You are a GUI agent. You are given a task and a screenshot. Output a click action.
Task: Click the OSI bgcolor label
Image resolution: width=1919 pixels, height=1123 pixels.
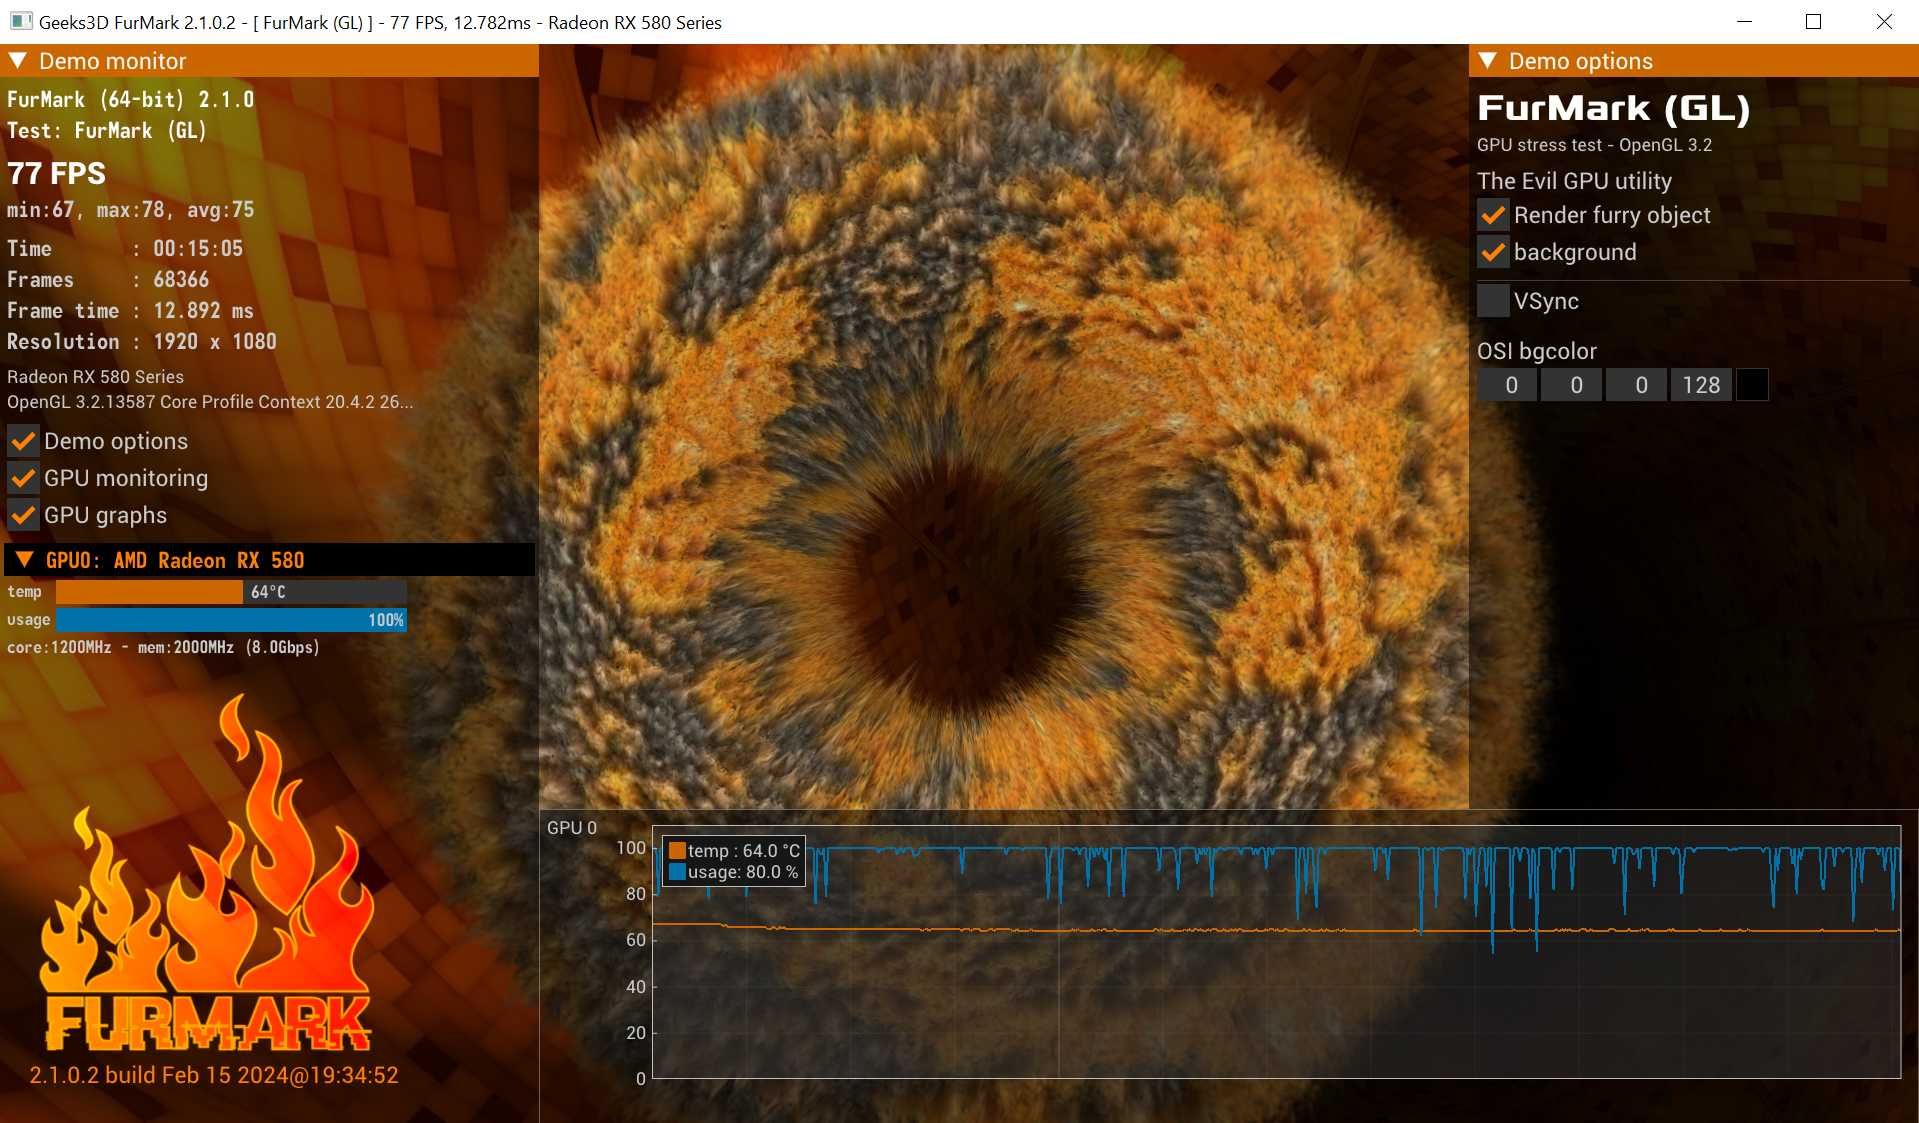tap(1537, 351)
